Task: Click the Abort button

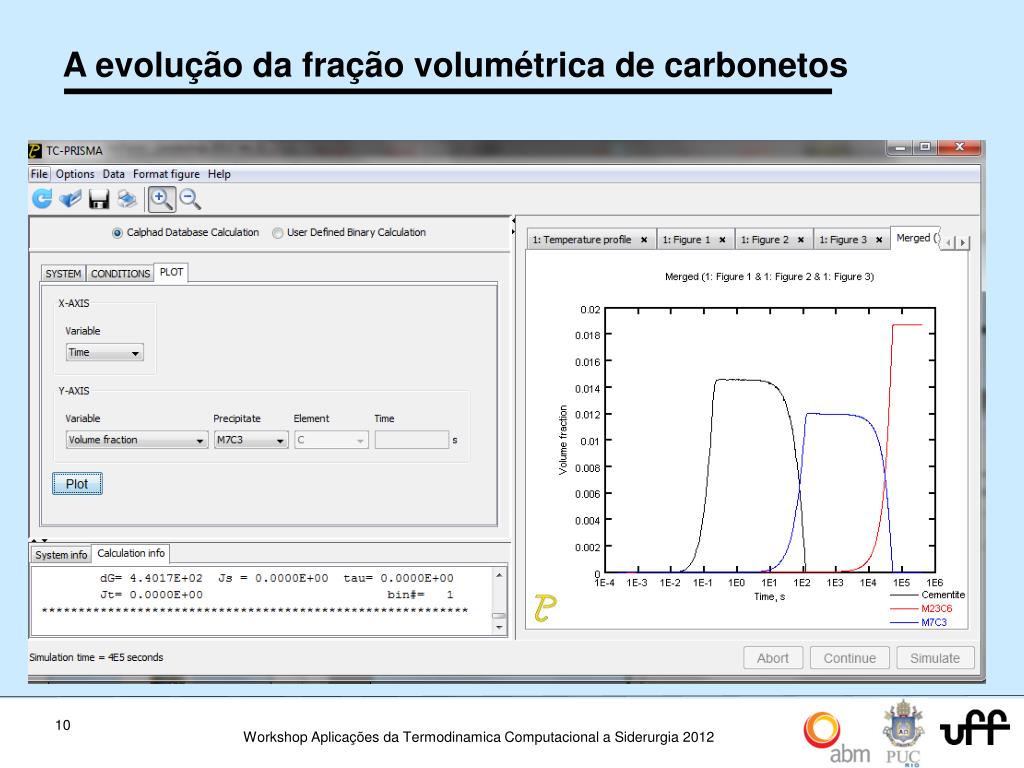Action: tap(773, 658)
